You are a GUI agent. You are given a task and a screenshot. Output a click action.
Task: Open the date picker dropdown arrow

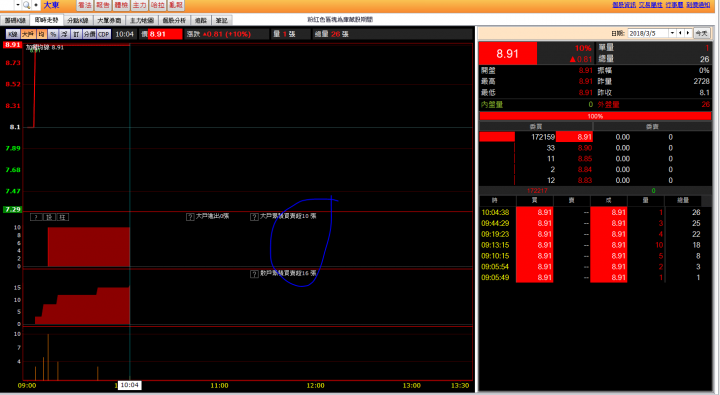point(672,33)
